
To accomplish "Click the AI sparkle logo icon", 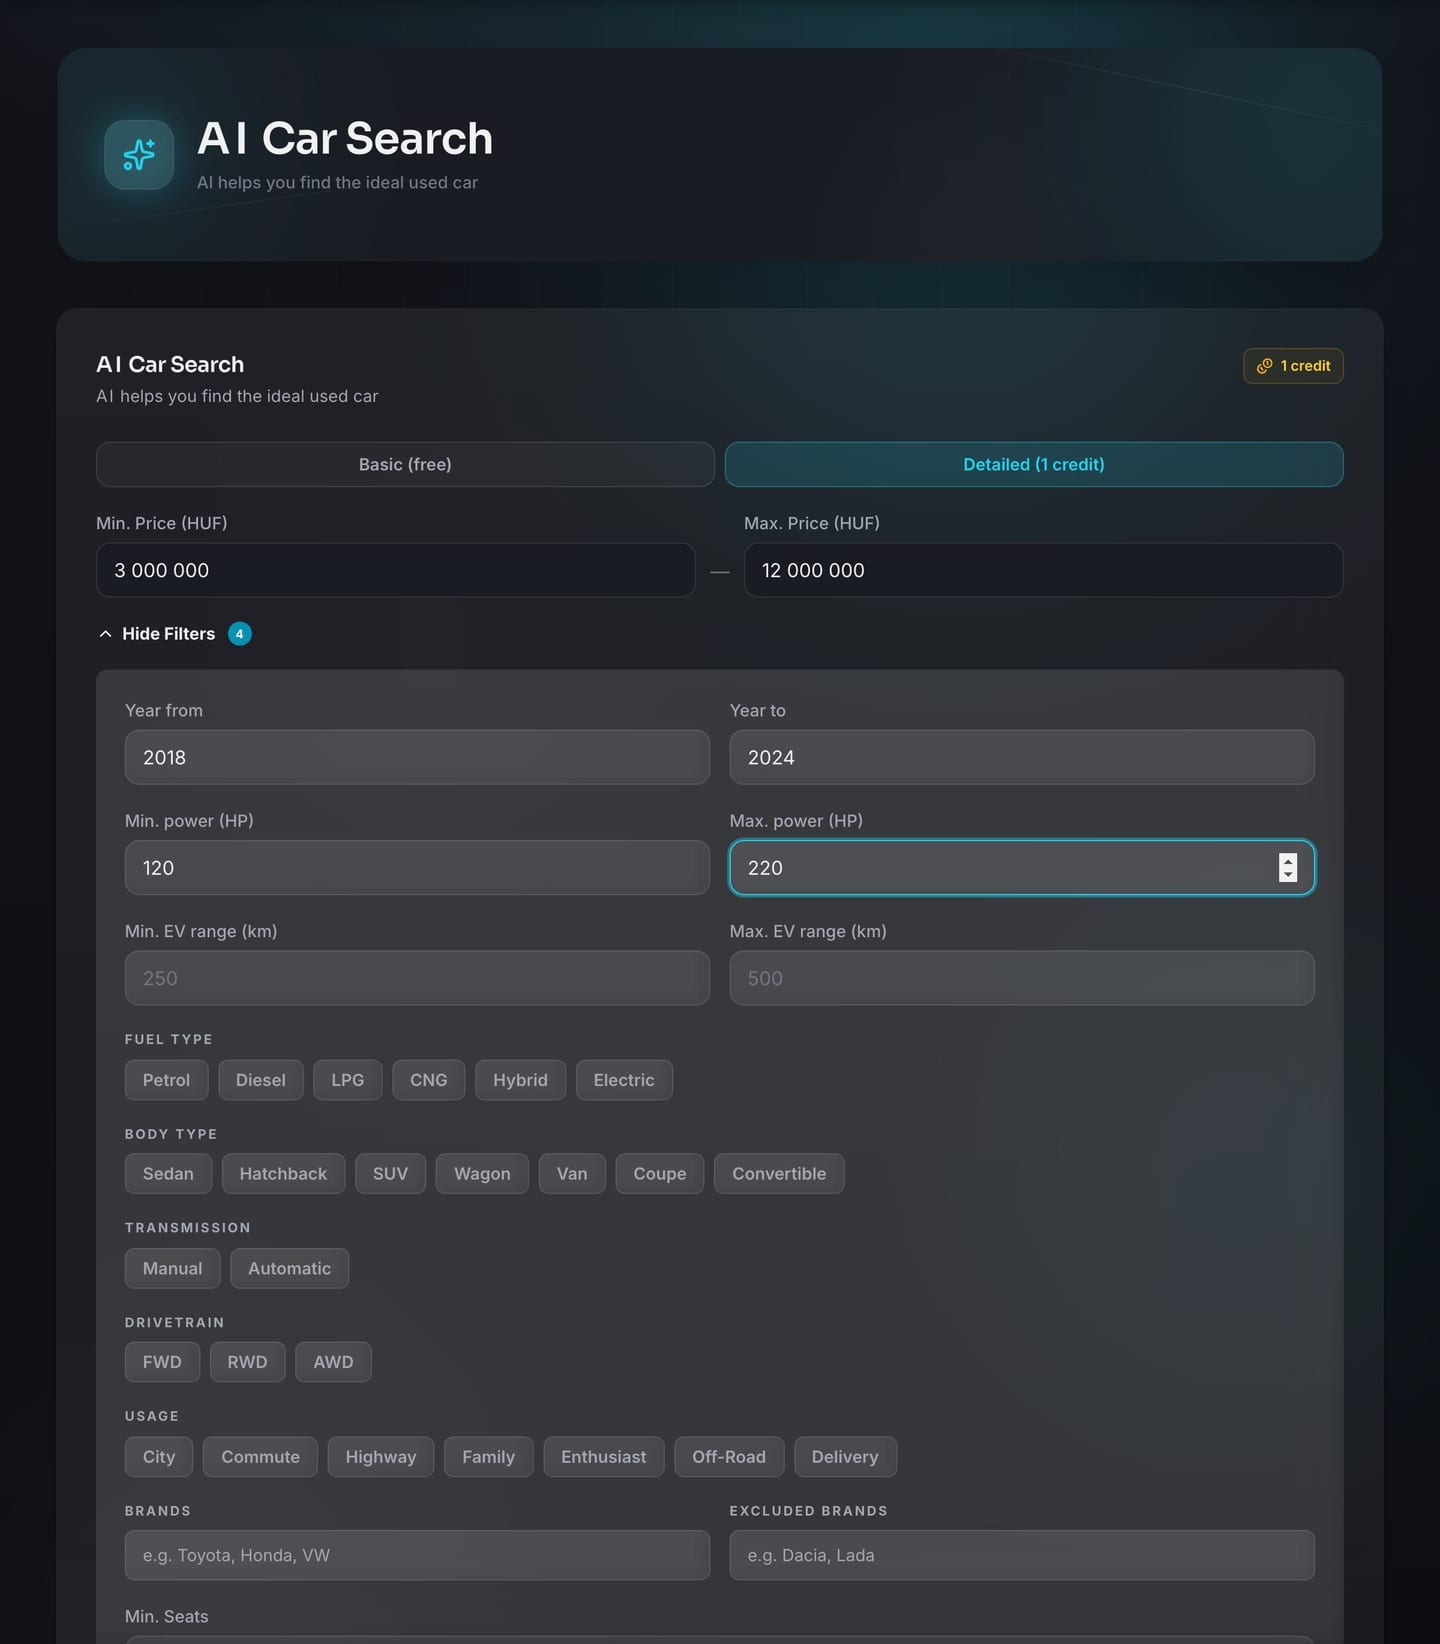I will point(139,155).
